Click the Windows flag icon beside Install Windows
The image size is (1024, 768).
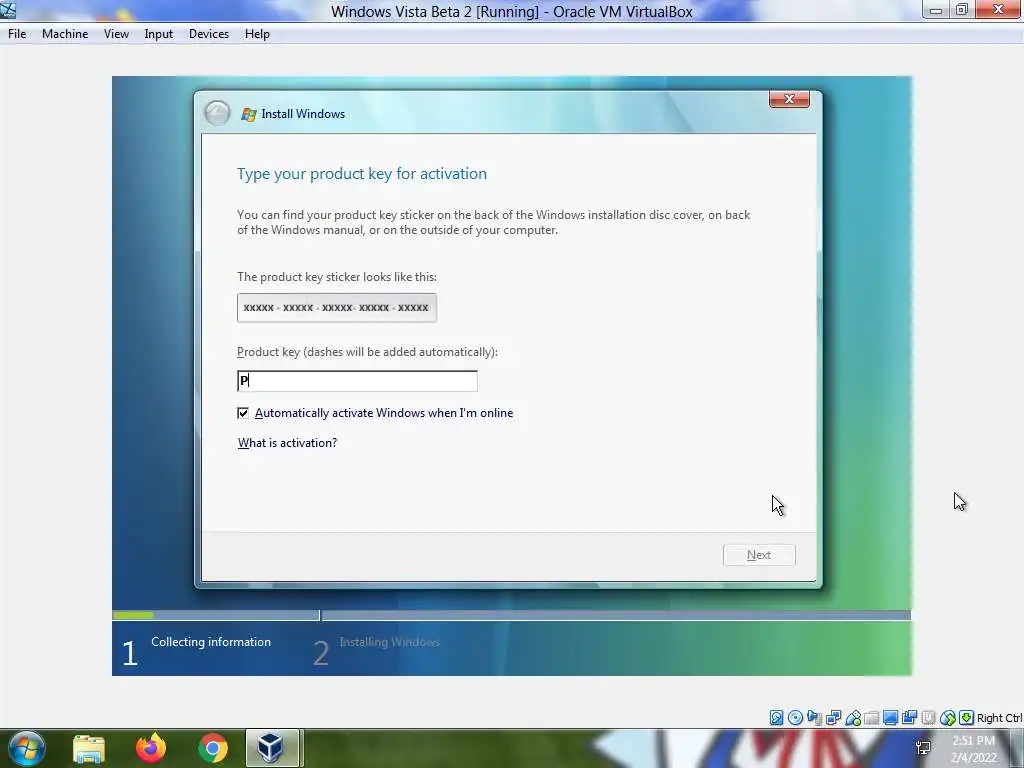249,114
